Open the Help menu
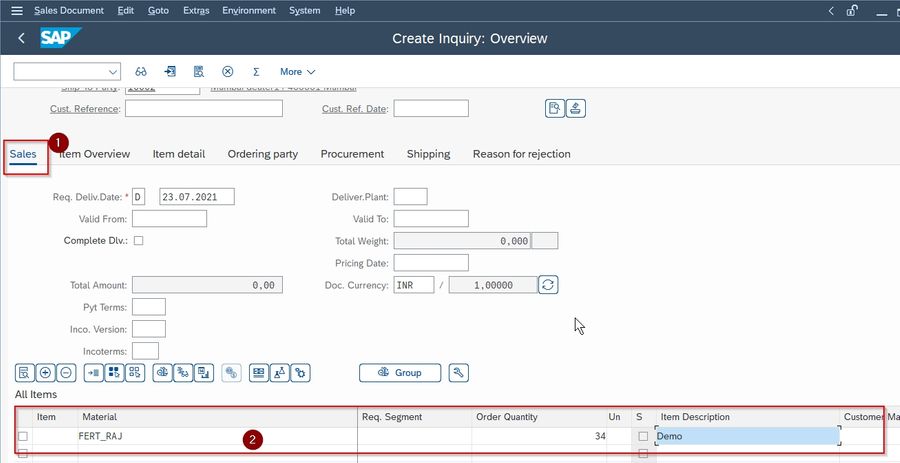 pos(345,10)
